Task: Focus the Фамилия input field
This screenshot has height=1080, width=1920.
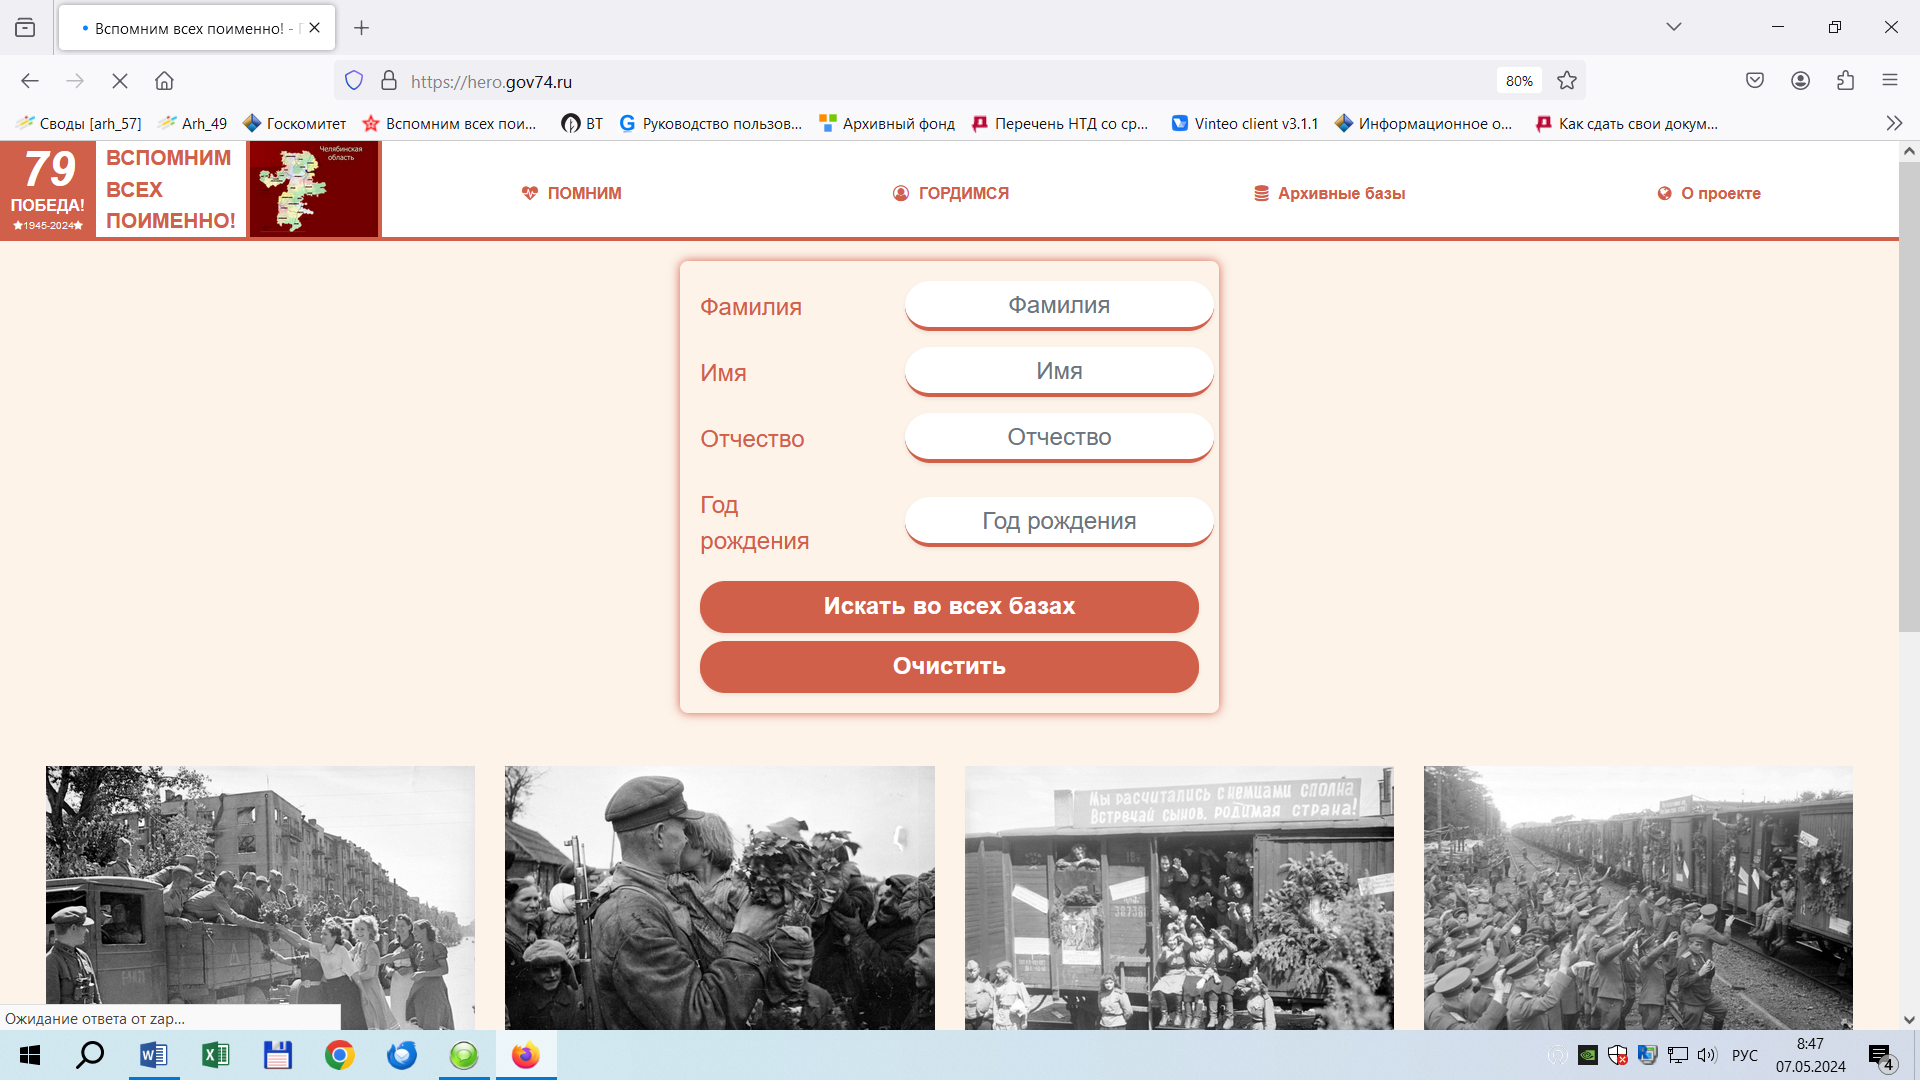Action: 1058,305
